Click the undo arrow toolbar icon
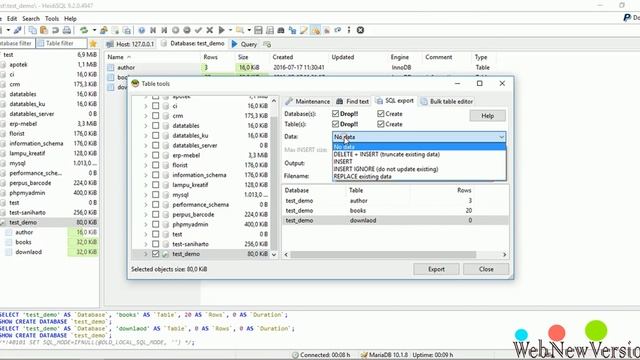The width and height of the screenshot is (640, 360). pyautogui.click(x=55, y=30)
